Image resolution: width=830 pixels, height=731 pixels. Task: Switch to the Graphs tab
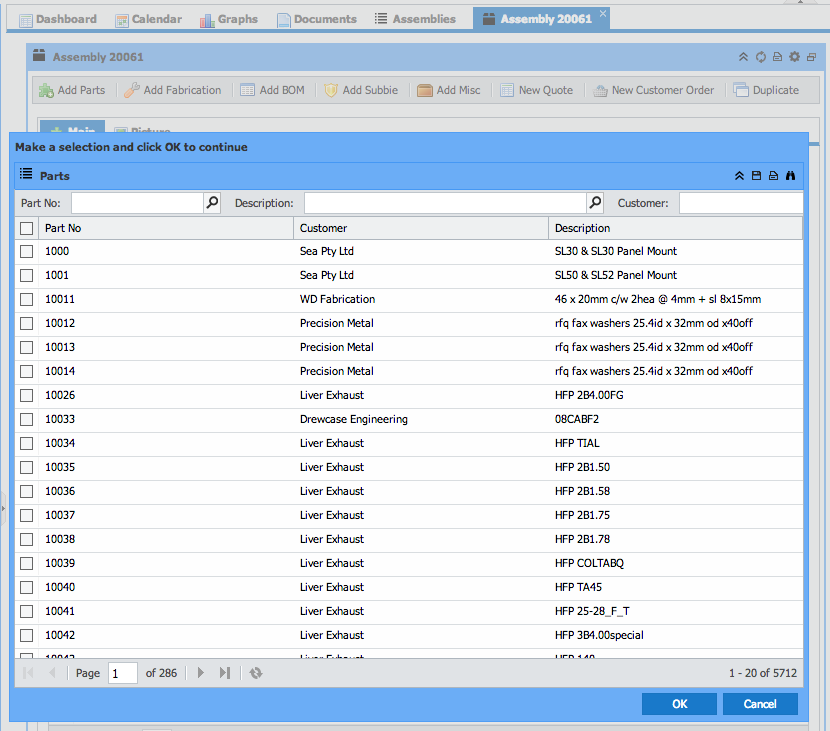click(229, 20)
